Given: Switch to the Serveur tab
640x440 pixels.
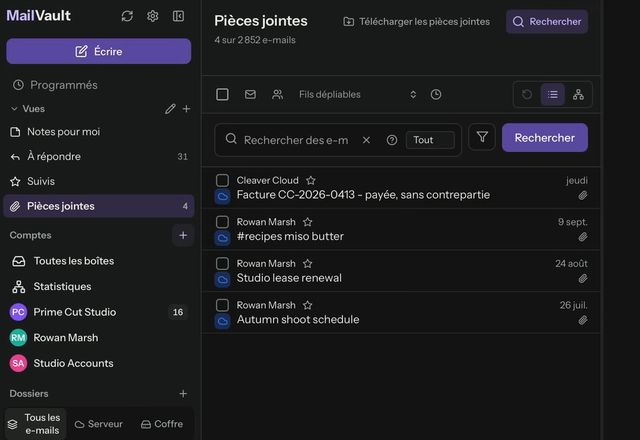Looking at the screenshot, I should click(98, 424).
